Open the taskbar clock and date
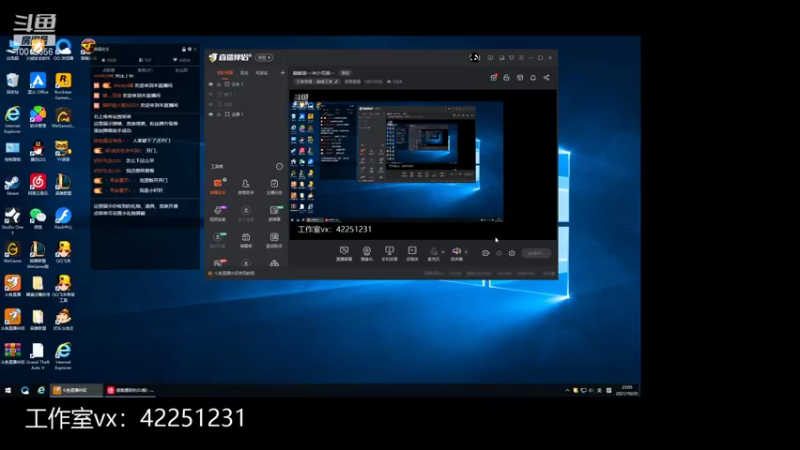 coord(627,390)
